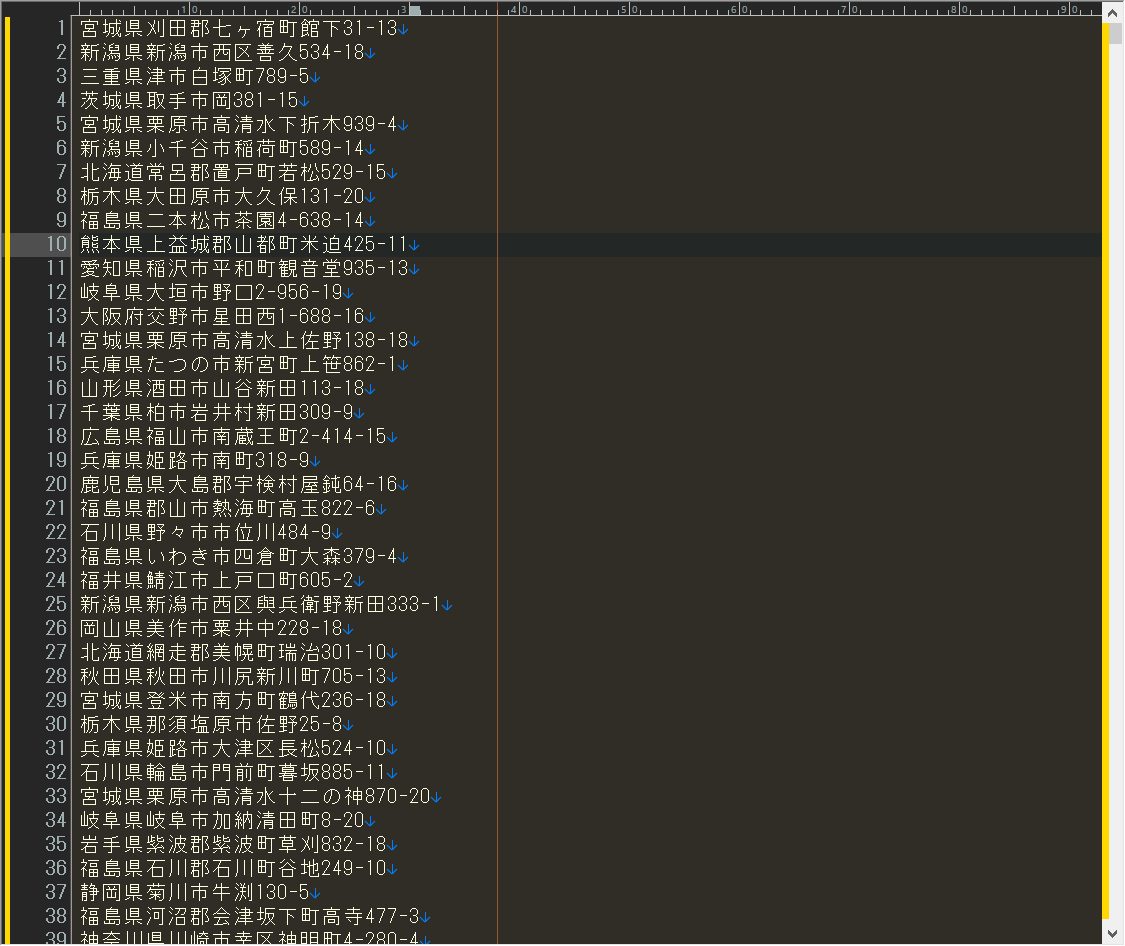Click ruler mark 40 at top
The image size is (1125, 946).
(x=520, y=9)
